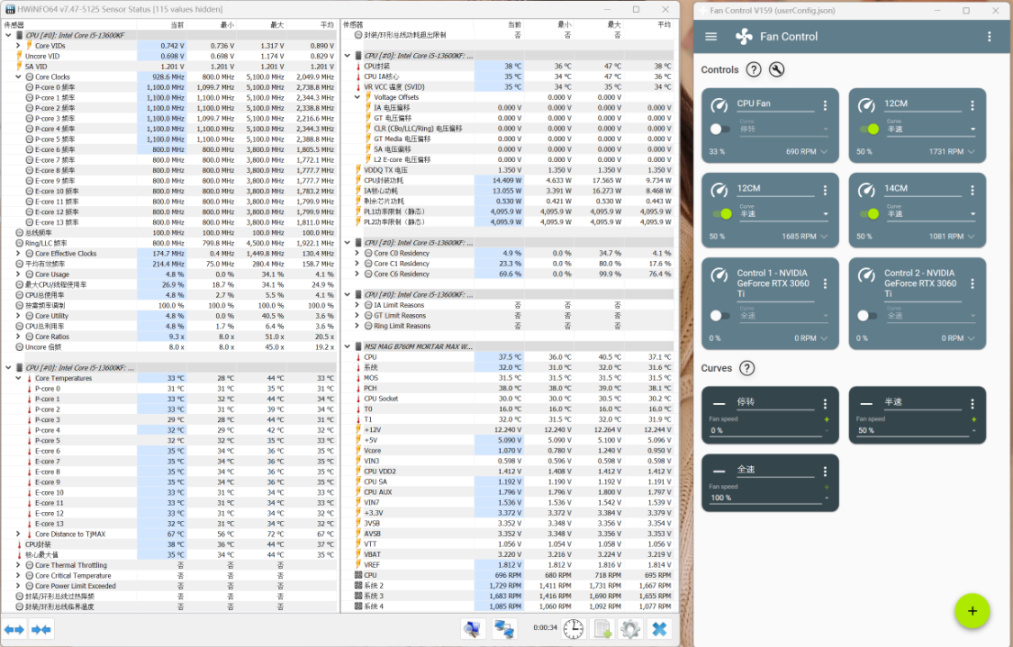
Task: Open the Fan Control hamburger menu
Action: [711, 37]
